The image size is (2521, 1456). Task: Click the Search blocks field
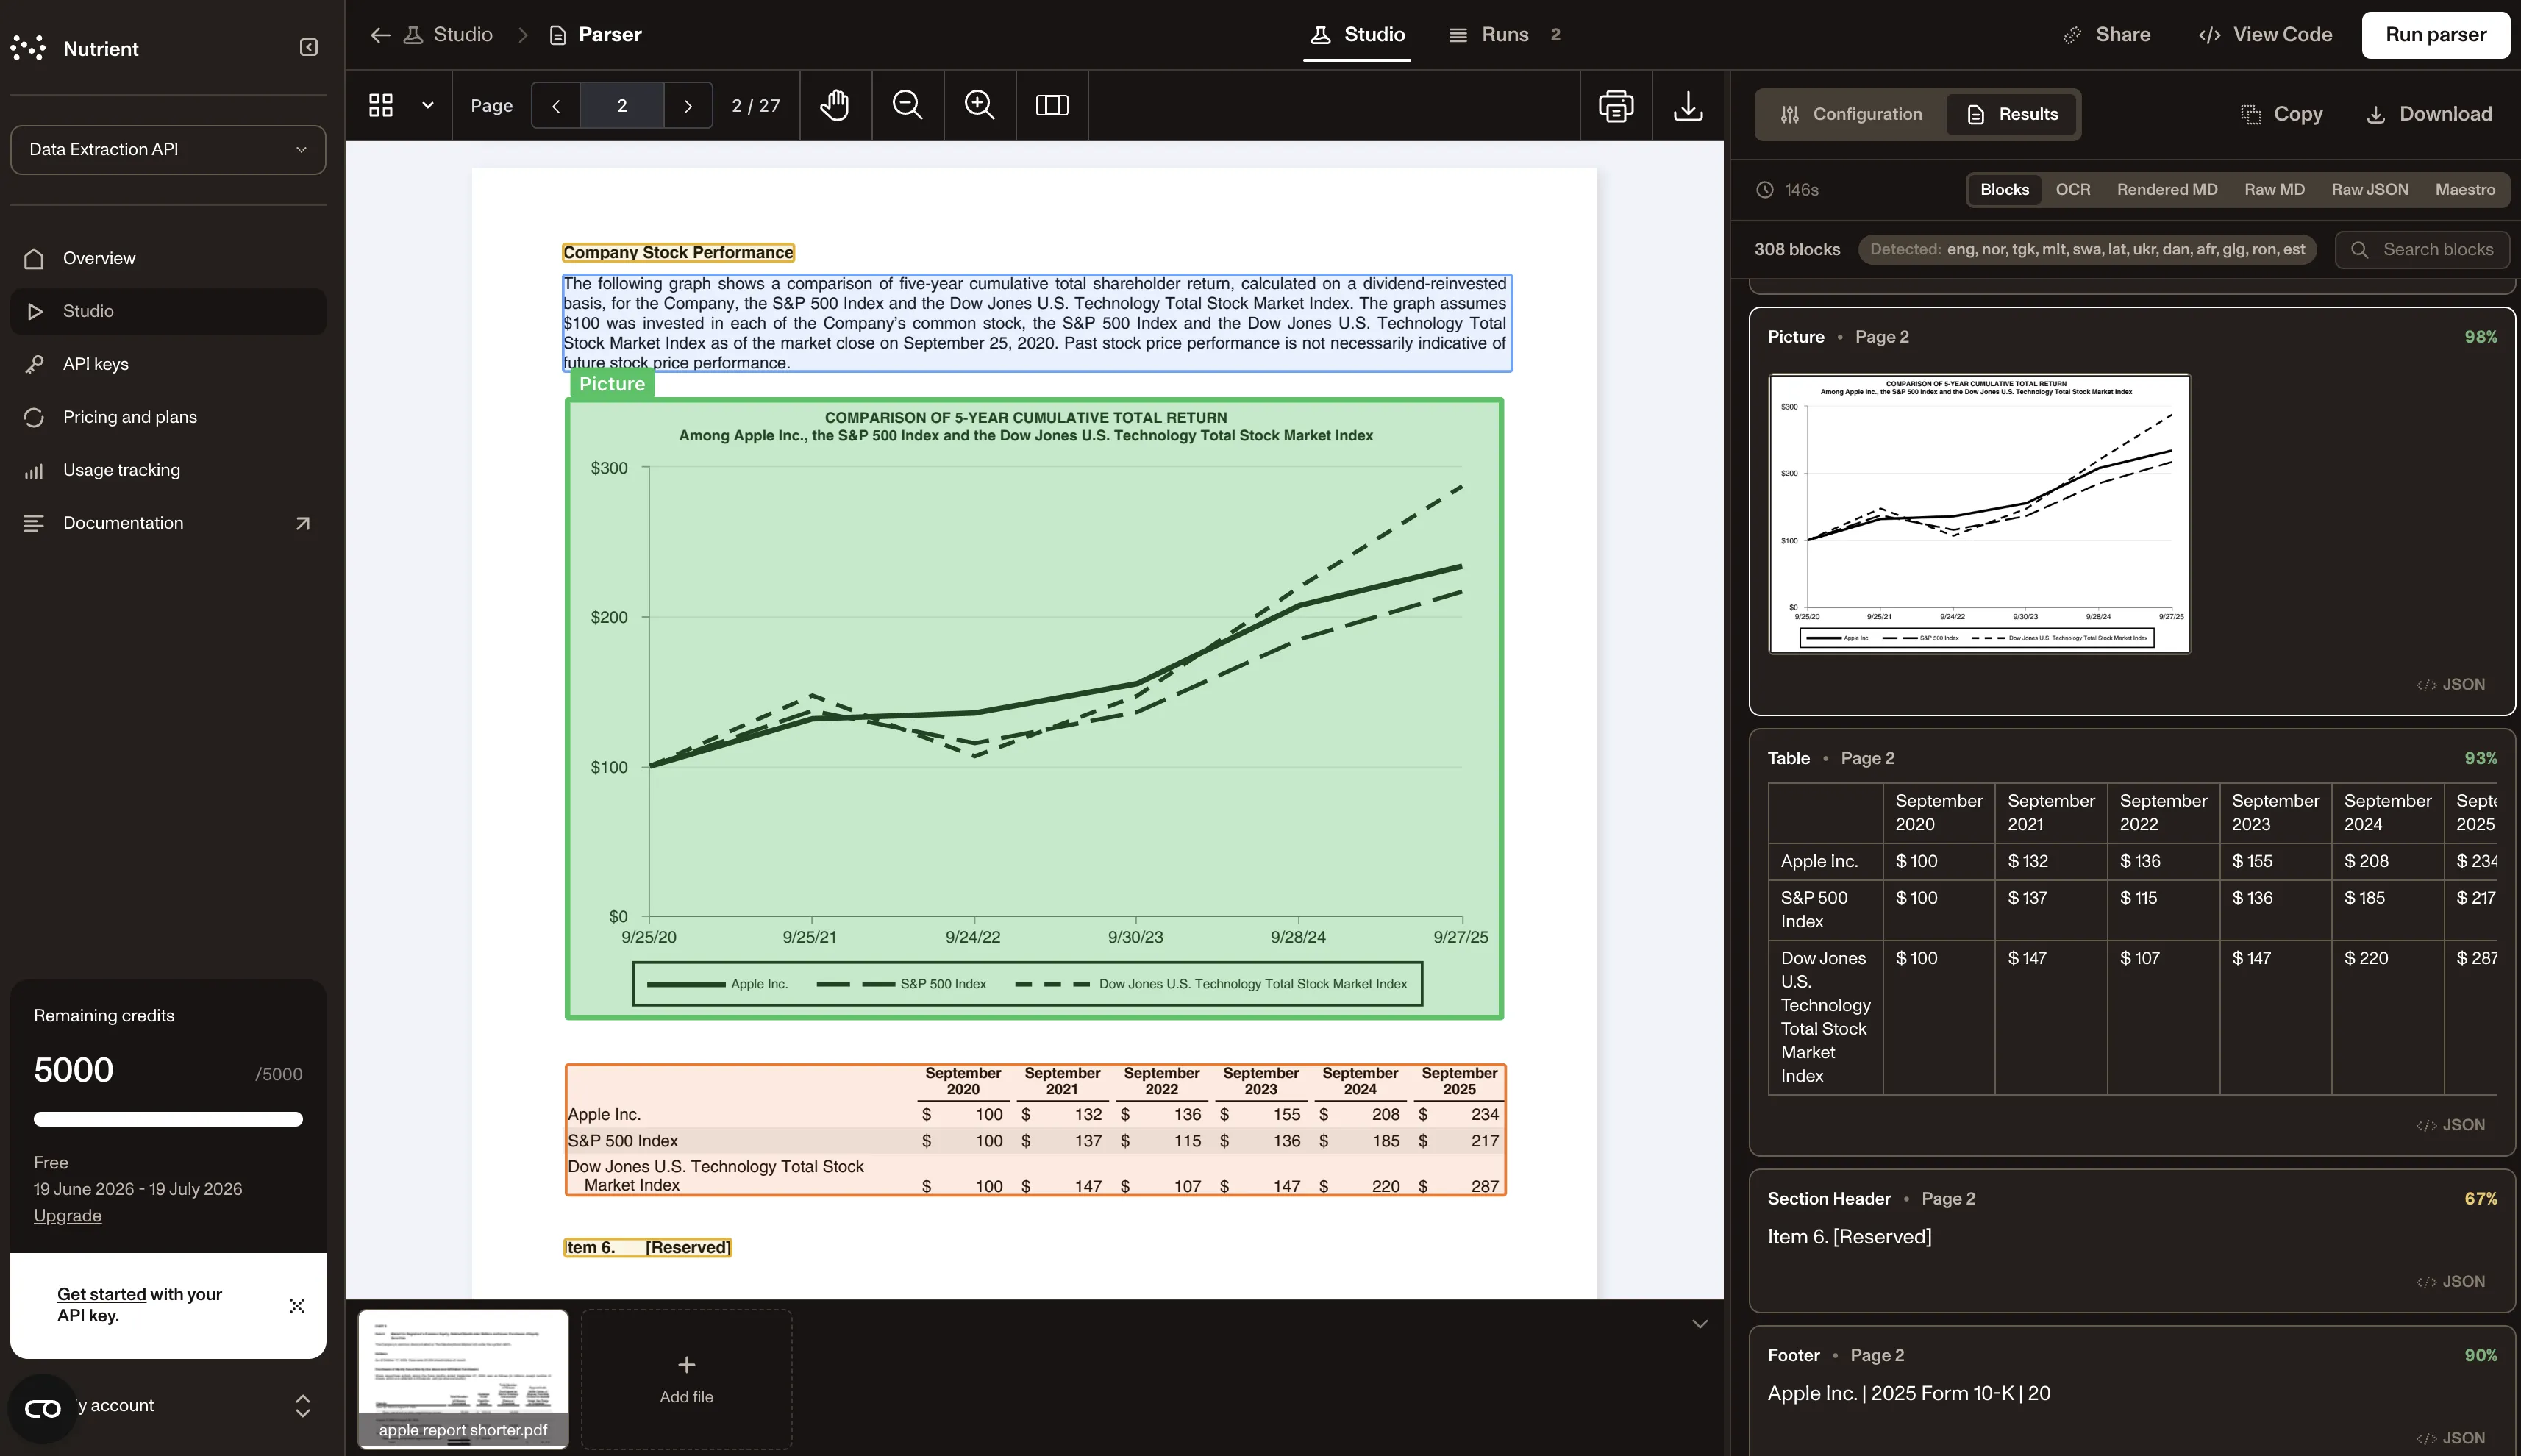coord(2422,250)
